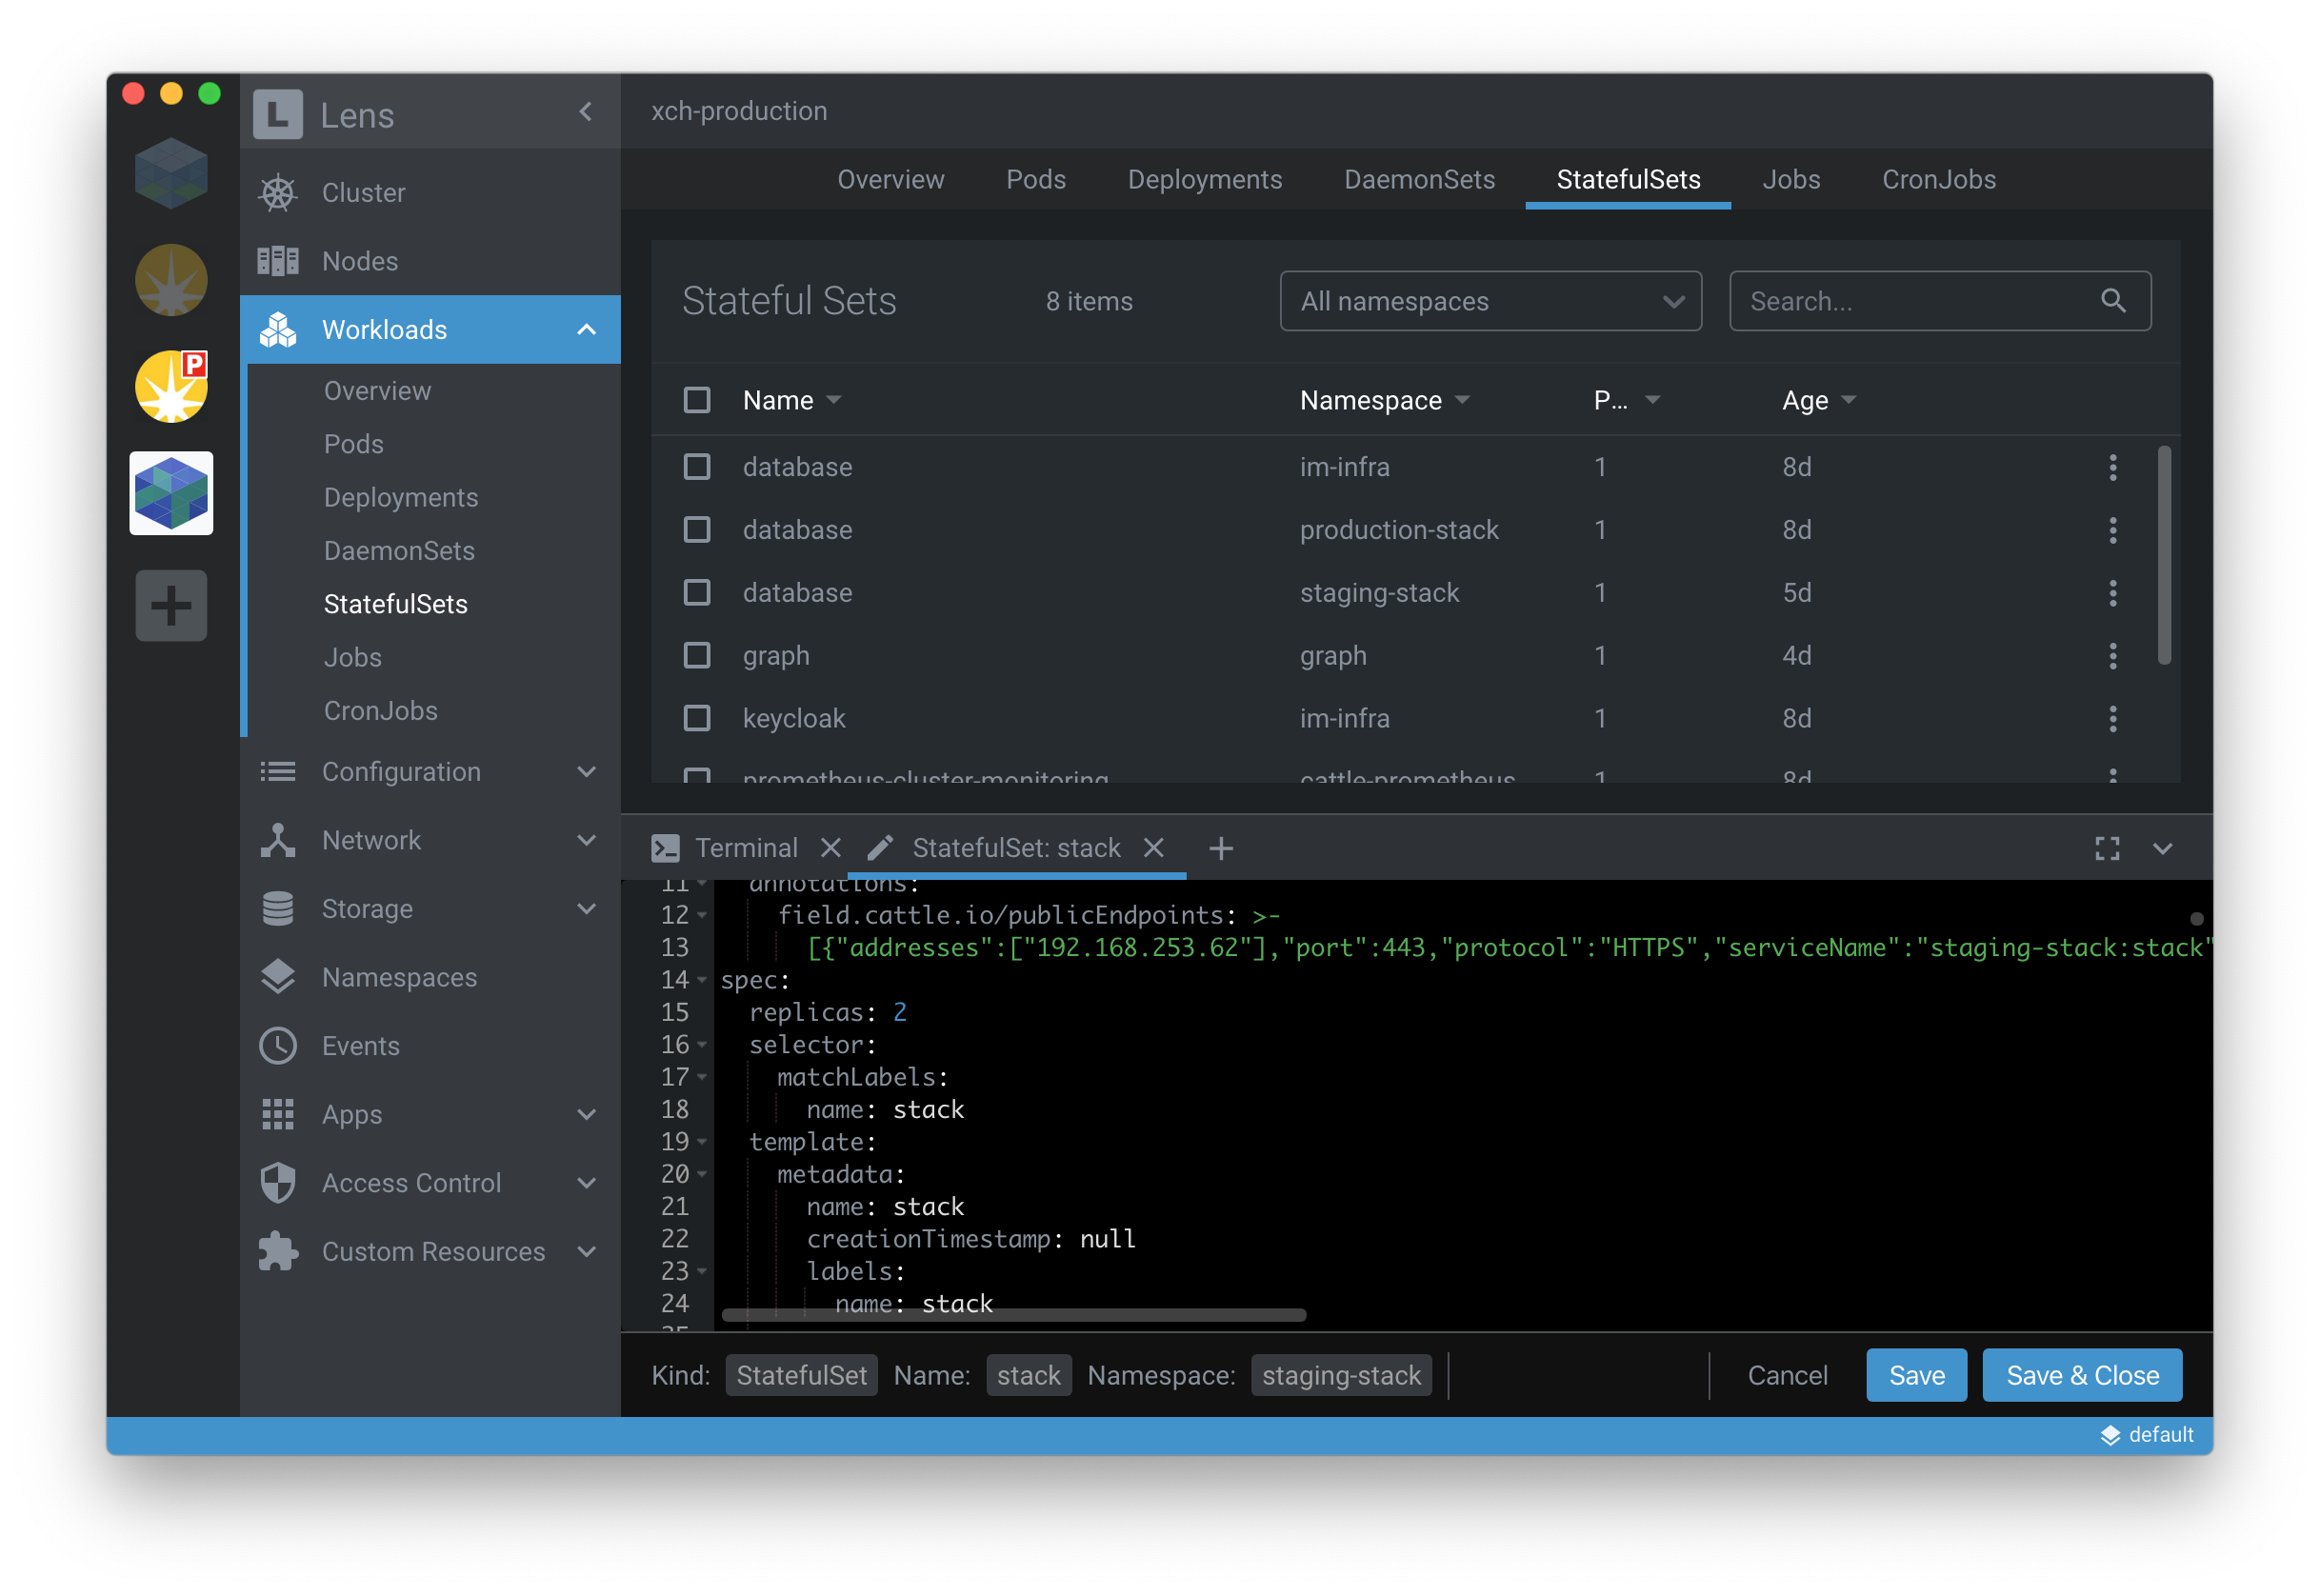
Task: Expand the Custom Resources section chevron
Action: [586, 1251]
